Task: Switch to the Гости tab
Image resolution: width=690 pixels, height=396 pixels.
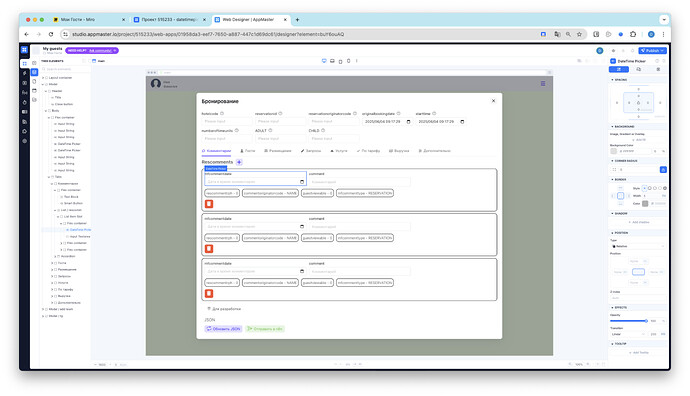Action: click(248, 151)
